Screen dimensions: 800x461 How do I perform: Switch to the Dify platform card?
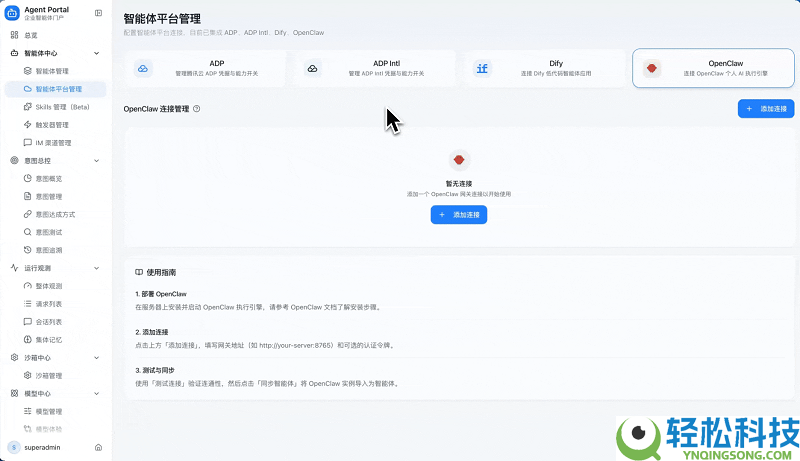(x=544, y=68)
